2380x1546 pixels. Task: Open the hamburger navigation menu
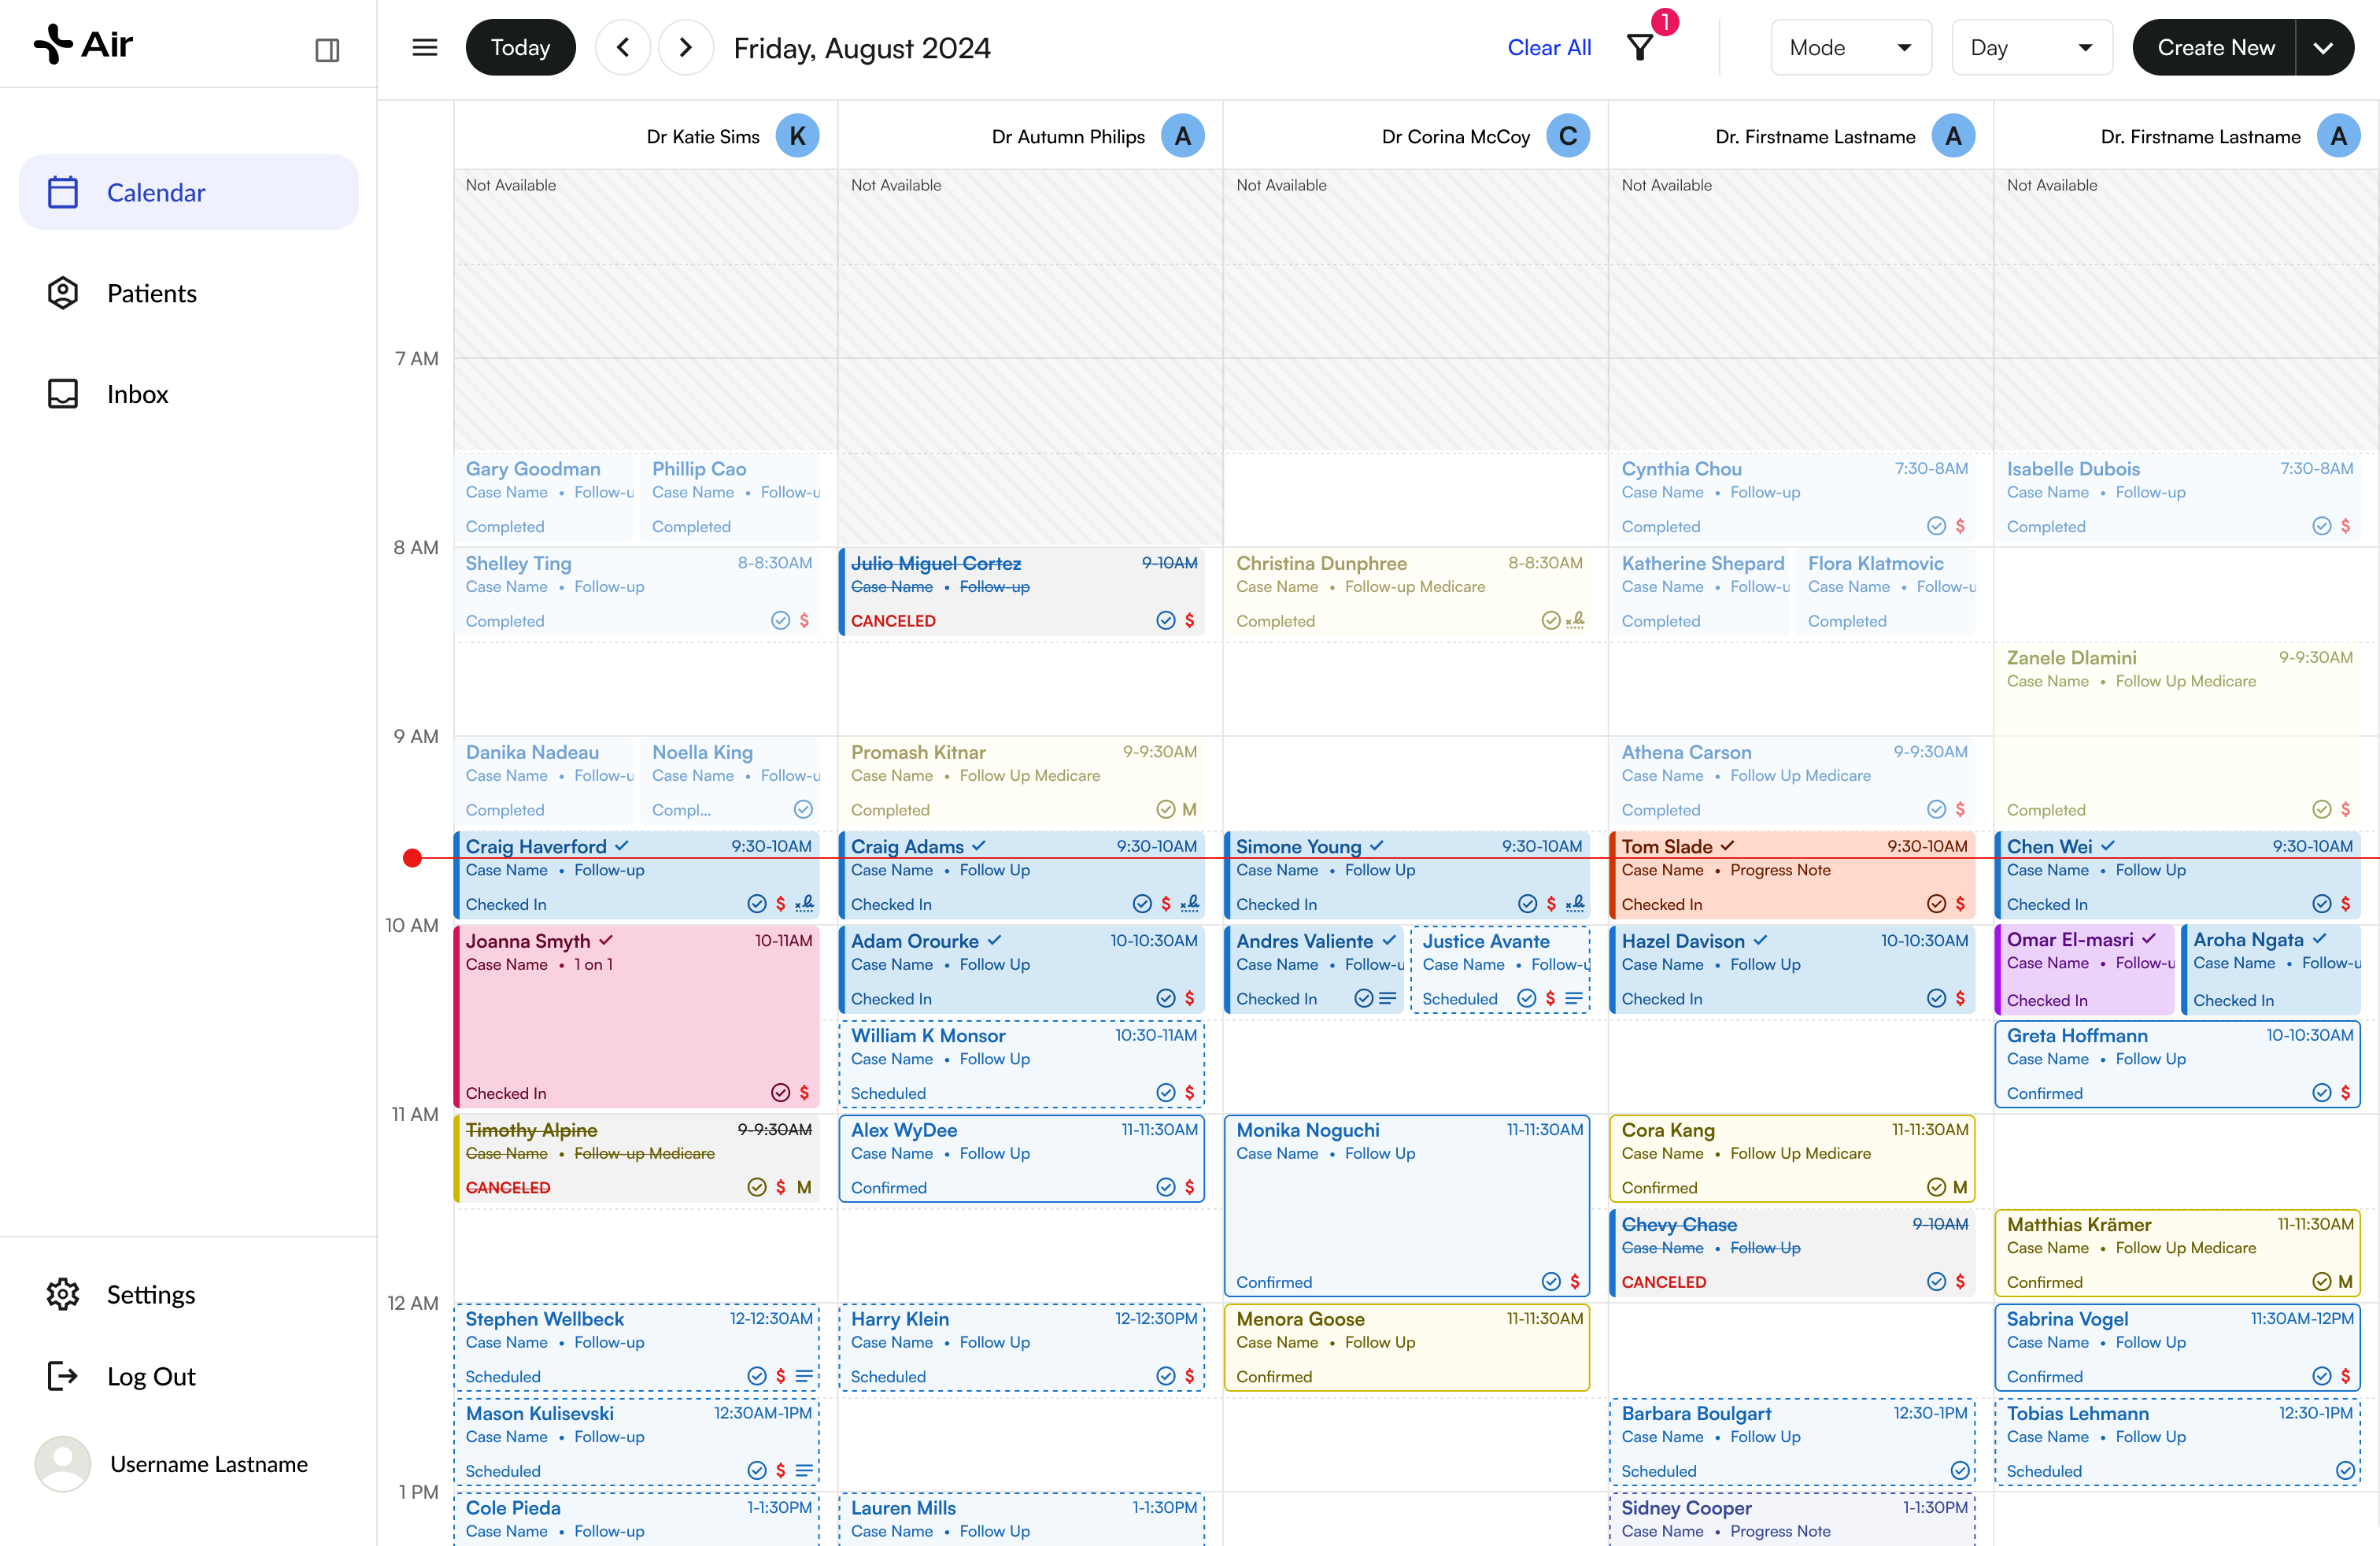click(x=424, y=47)
